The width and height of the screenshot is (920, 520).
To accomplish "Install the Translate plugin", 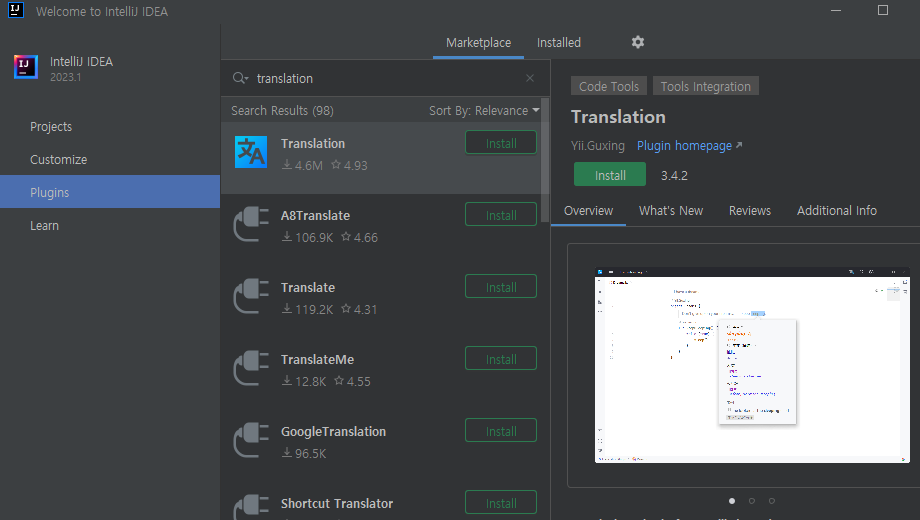I will [500, 287].
